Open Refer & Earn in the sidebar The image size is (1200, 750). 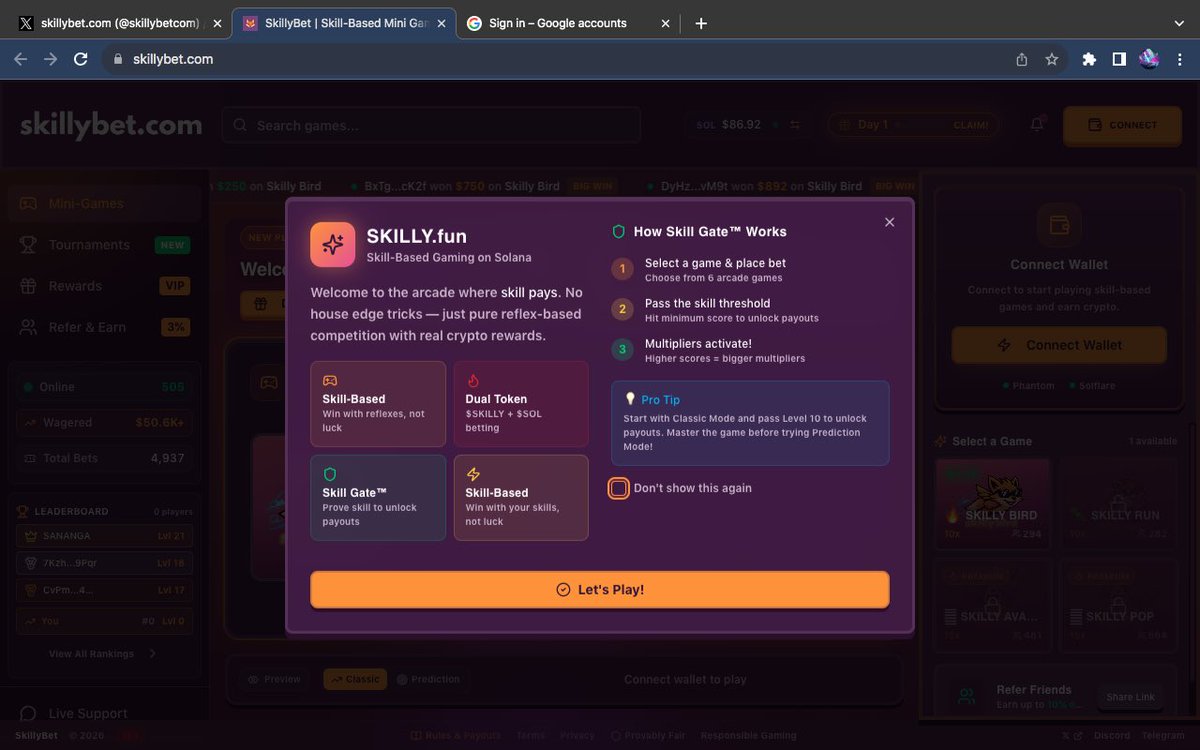point(104,327)
